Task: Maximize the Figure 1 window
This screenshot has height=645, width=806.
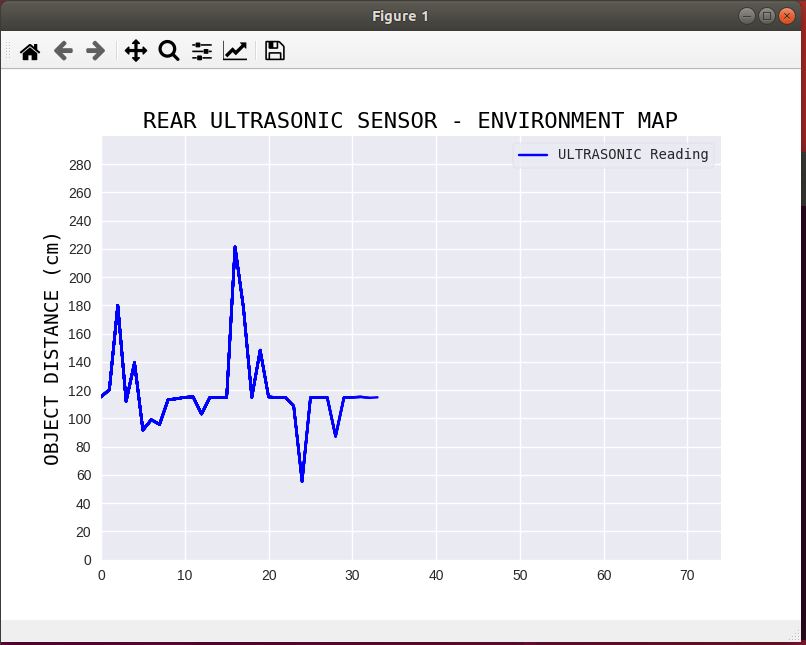Action: (x=766, y=16)
